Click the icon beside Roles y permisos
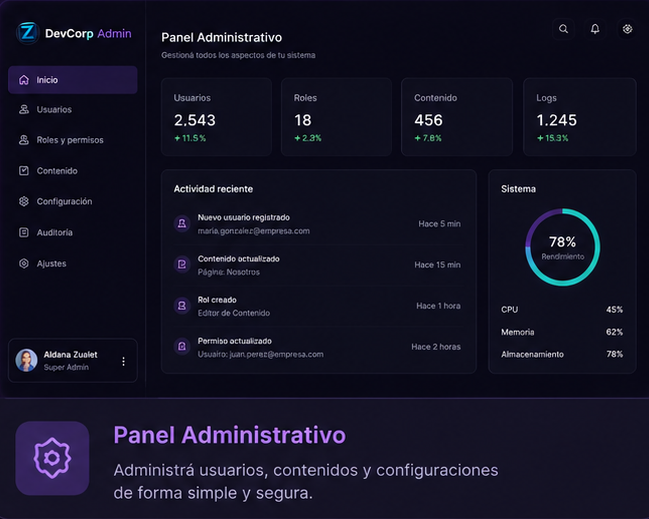The image size is (649, 519). point(24,140)
